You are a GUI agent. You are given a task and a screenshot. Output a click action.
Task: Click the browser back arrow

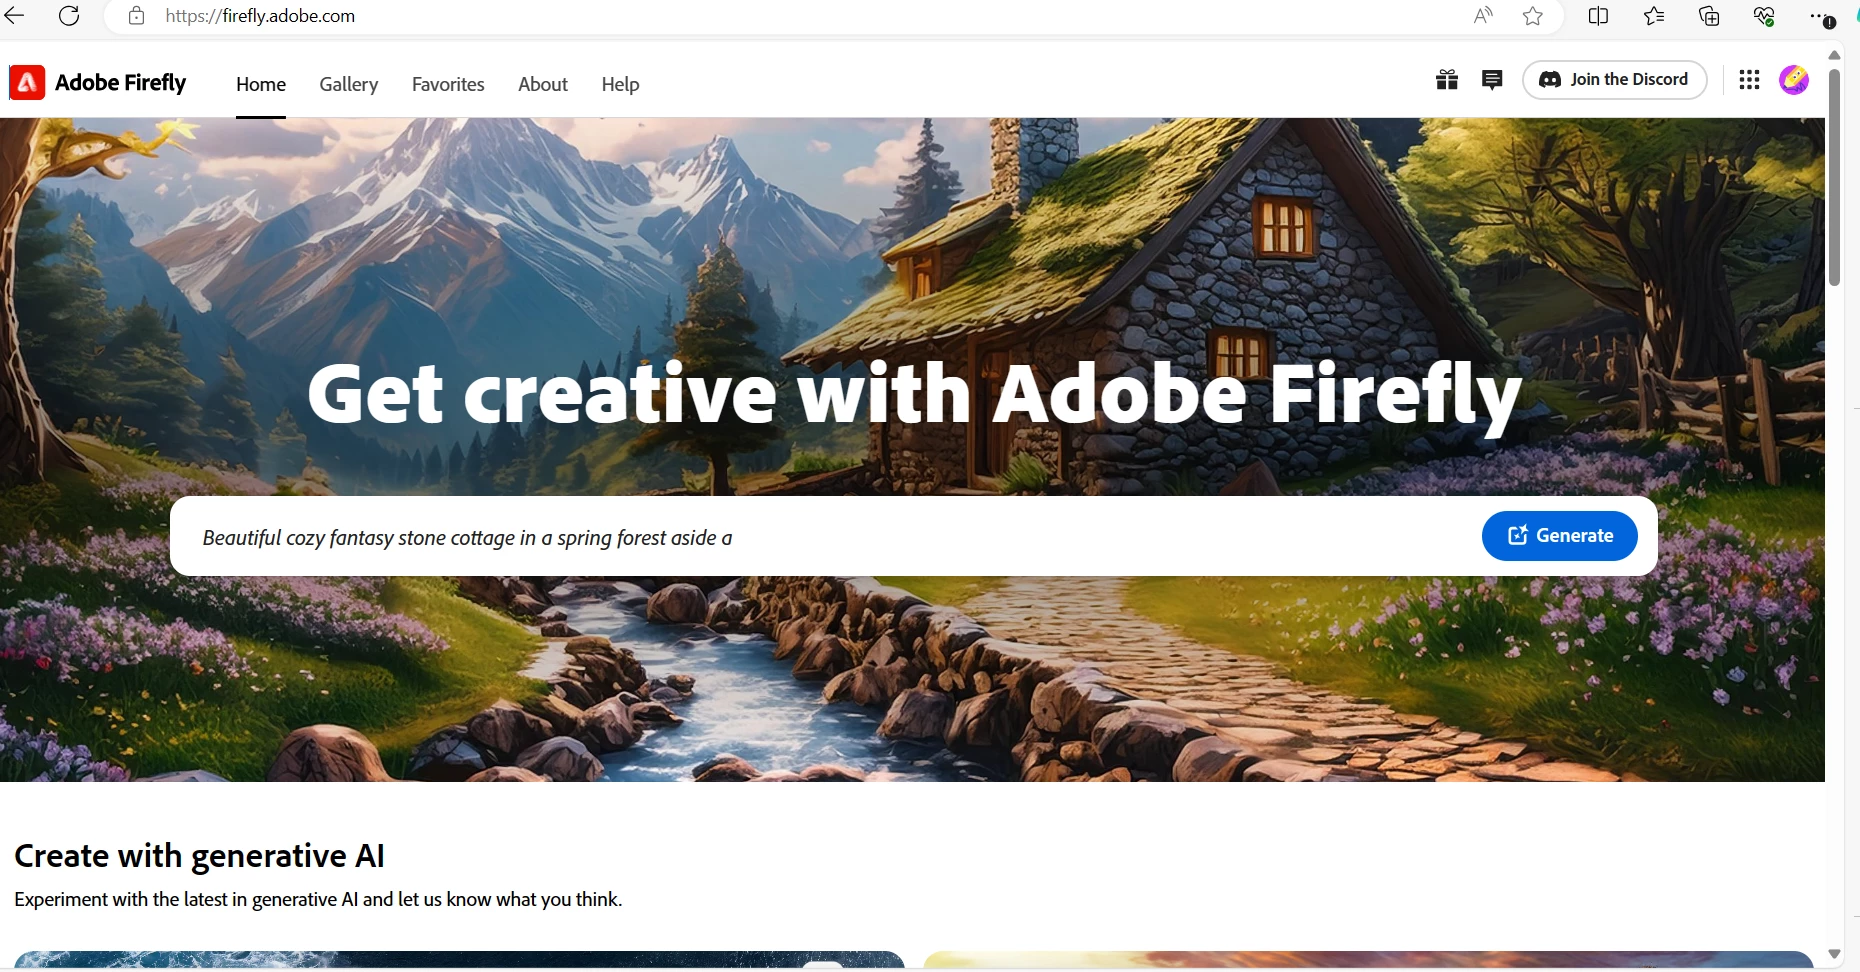[14, 16]
